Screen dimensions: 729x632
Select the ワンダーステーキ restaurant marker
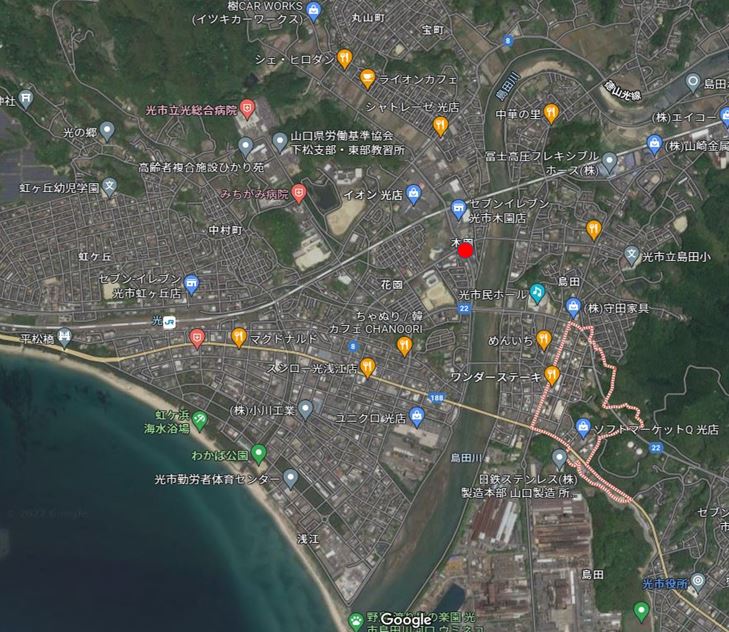pos(551,376)
